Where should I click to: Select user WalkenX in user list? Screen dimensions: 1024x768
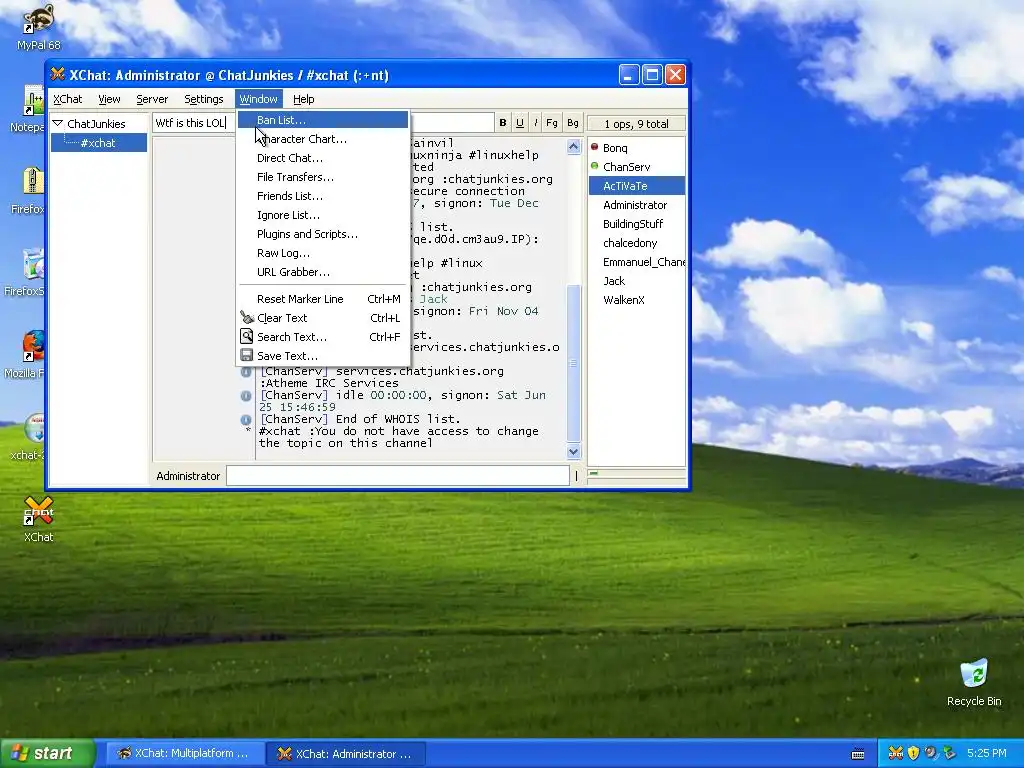coord(624,300)
